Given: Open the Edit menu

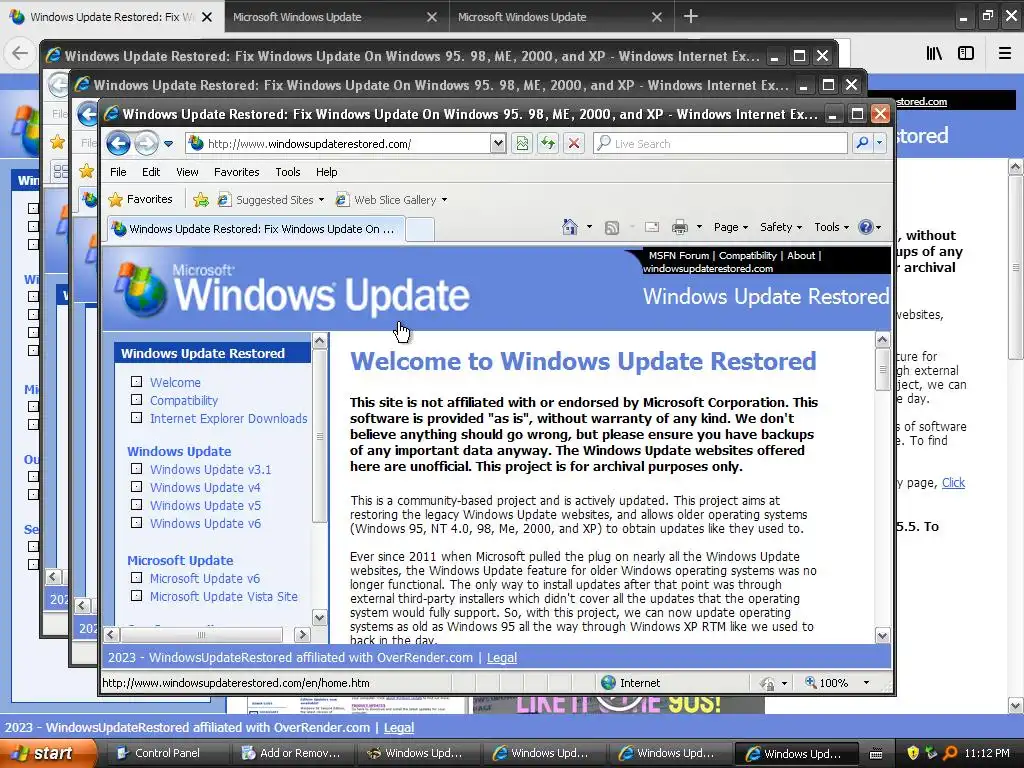Looking at the screenshot, I should click(151, 172).
